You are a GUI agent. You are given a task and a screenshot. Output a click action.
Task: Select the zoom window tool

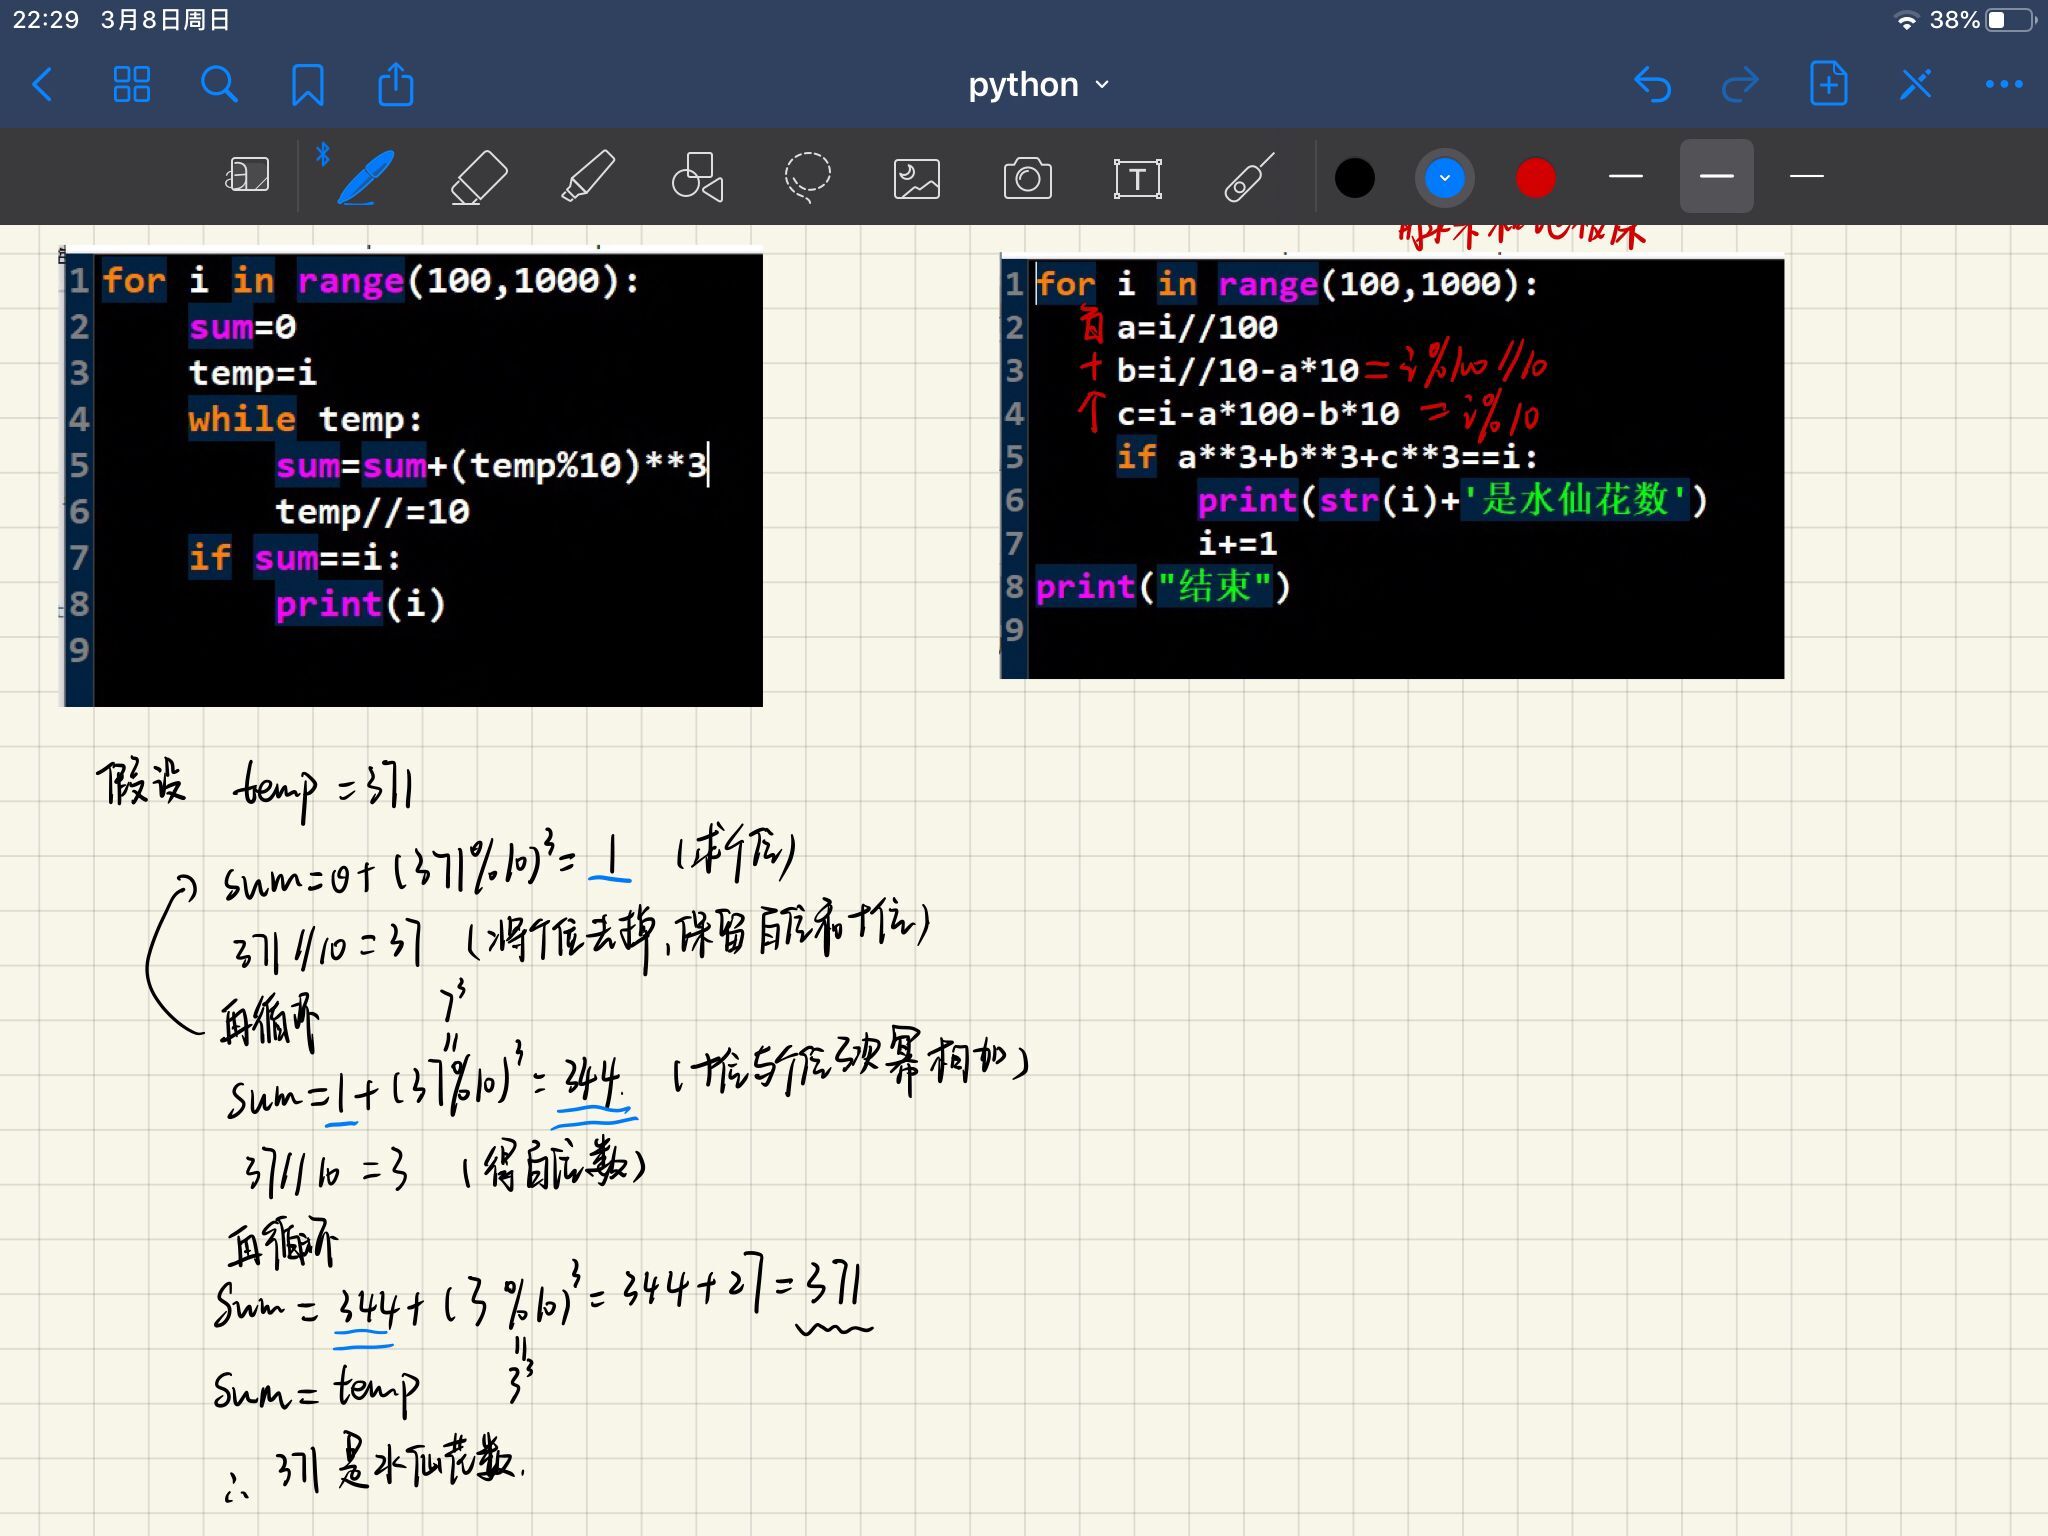pyautogui.click(x=246, y=176)
